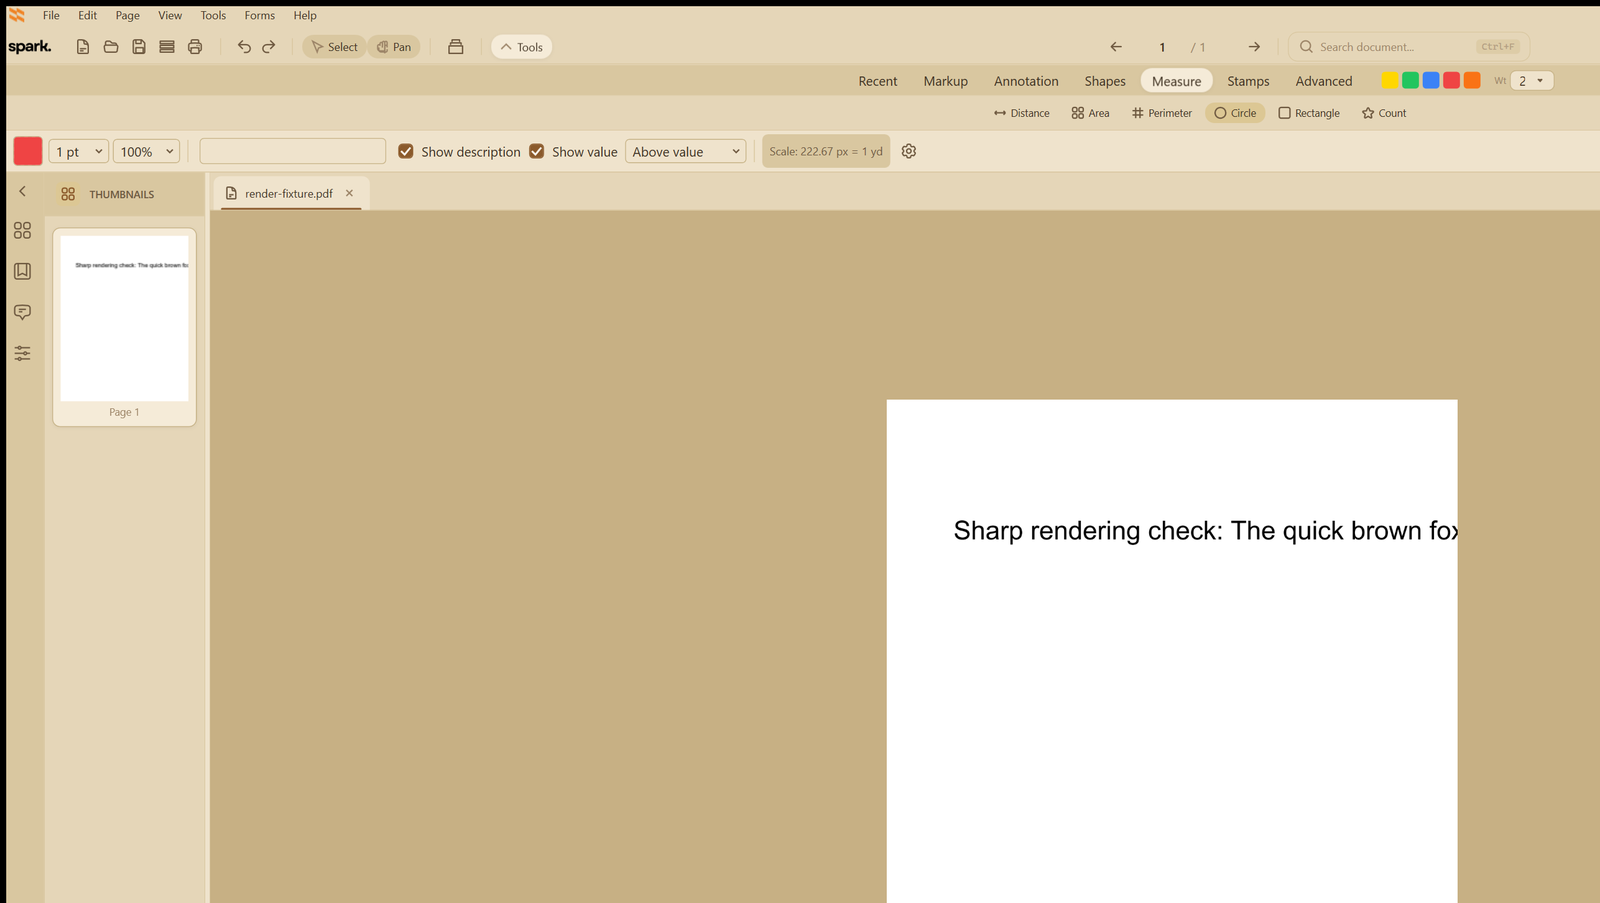
Task: Switch to the Pan hand tool
Action: (x=394, y=47)
